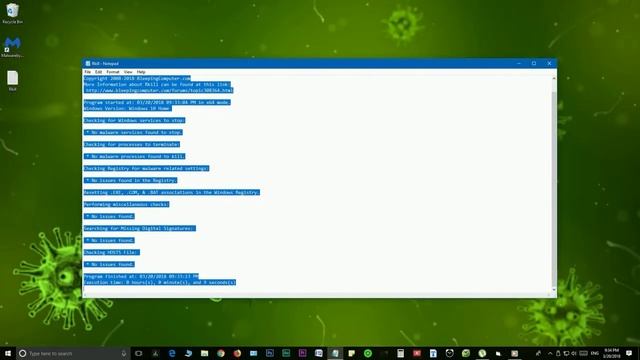
Task: Minimize the Notepad window
Action: [519, 63]
